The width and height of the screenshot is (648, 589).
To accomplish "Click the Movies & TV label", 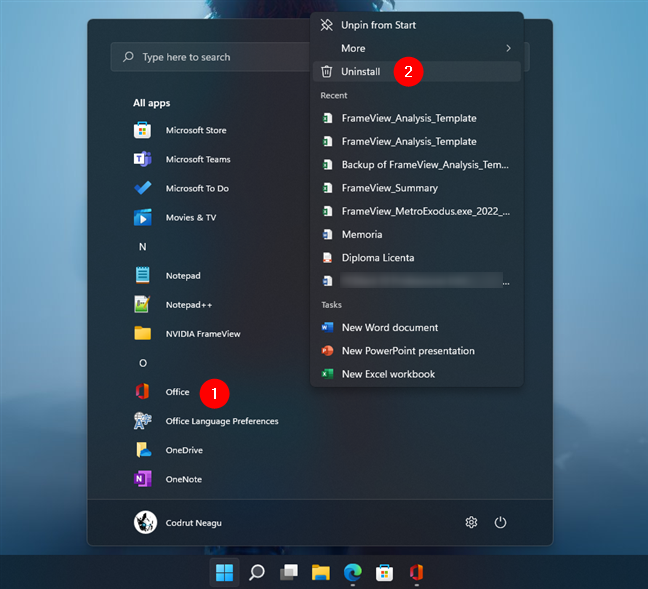I will coord(191,217).
